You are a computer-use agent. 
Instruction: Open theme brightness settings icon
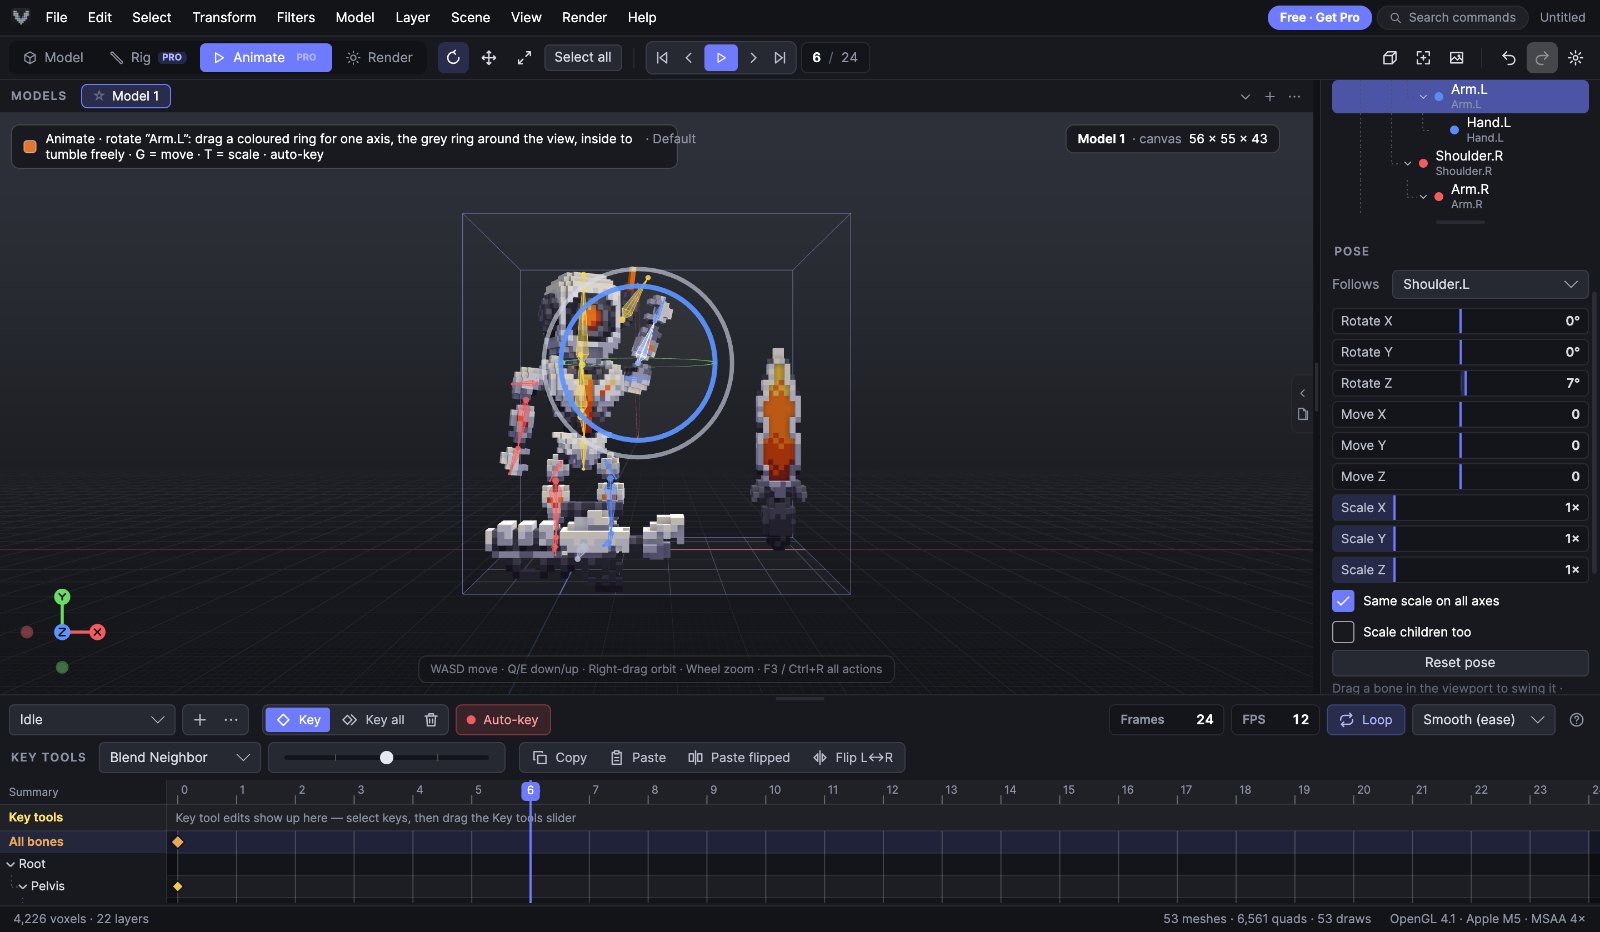point(1576,58)
